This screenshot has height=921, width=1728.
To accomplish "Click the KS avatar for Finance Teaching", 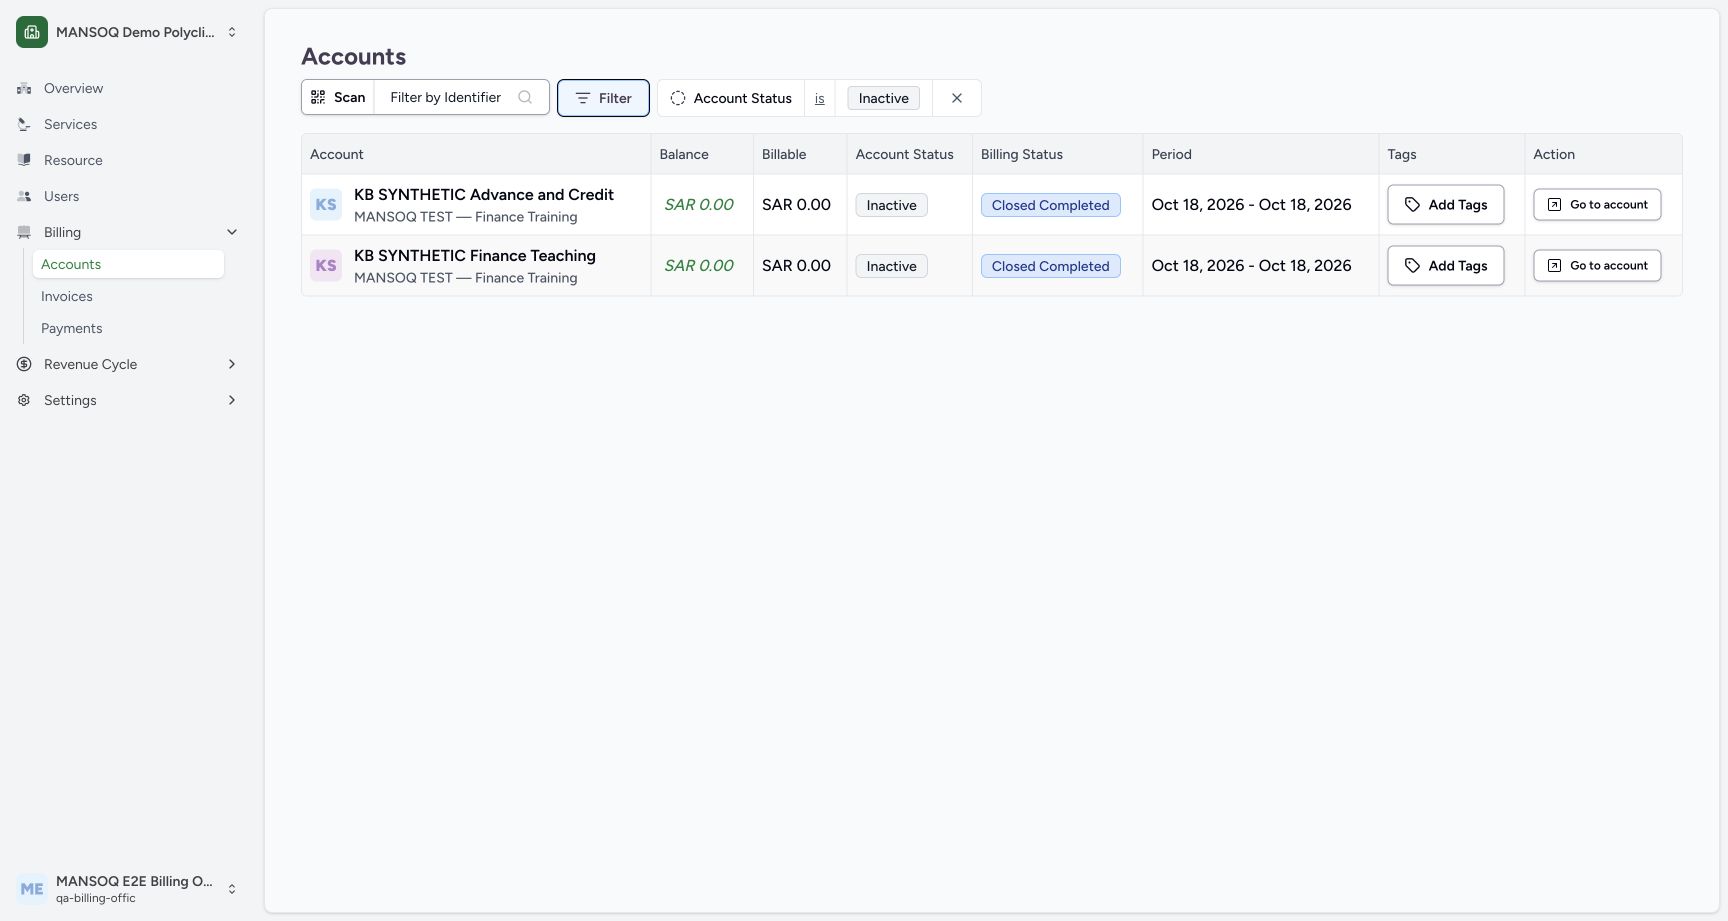I will tap(326, 266).
